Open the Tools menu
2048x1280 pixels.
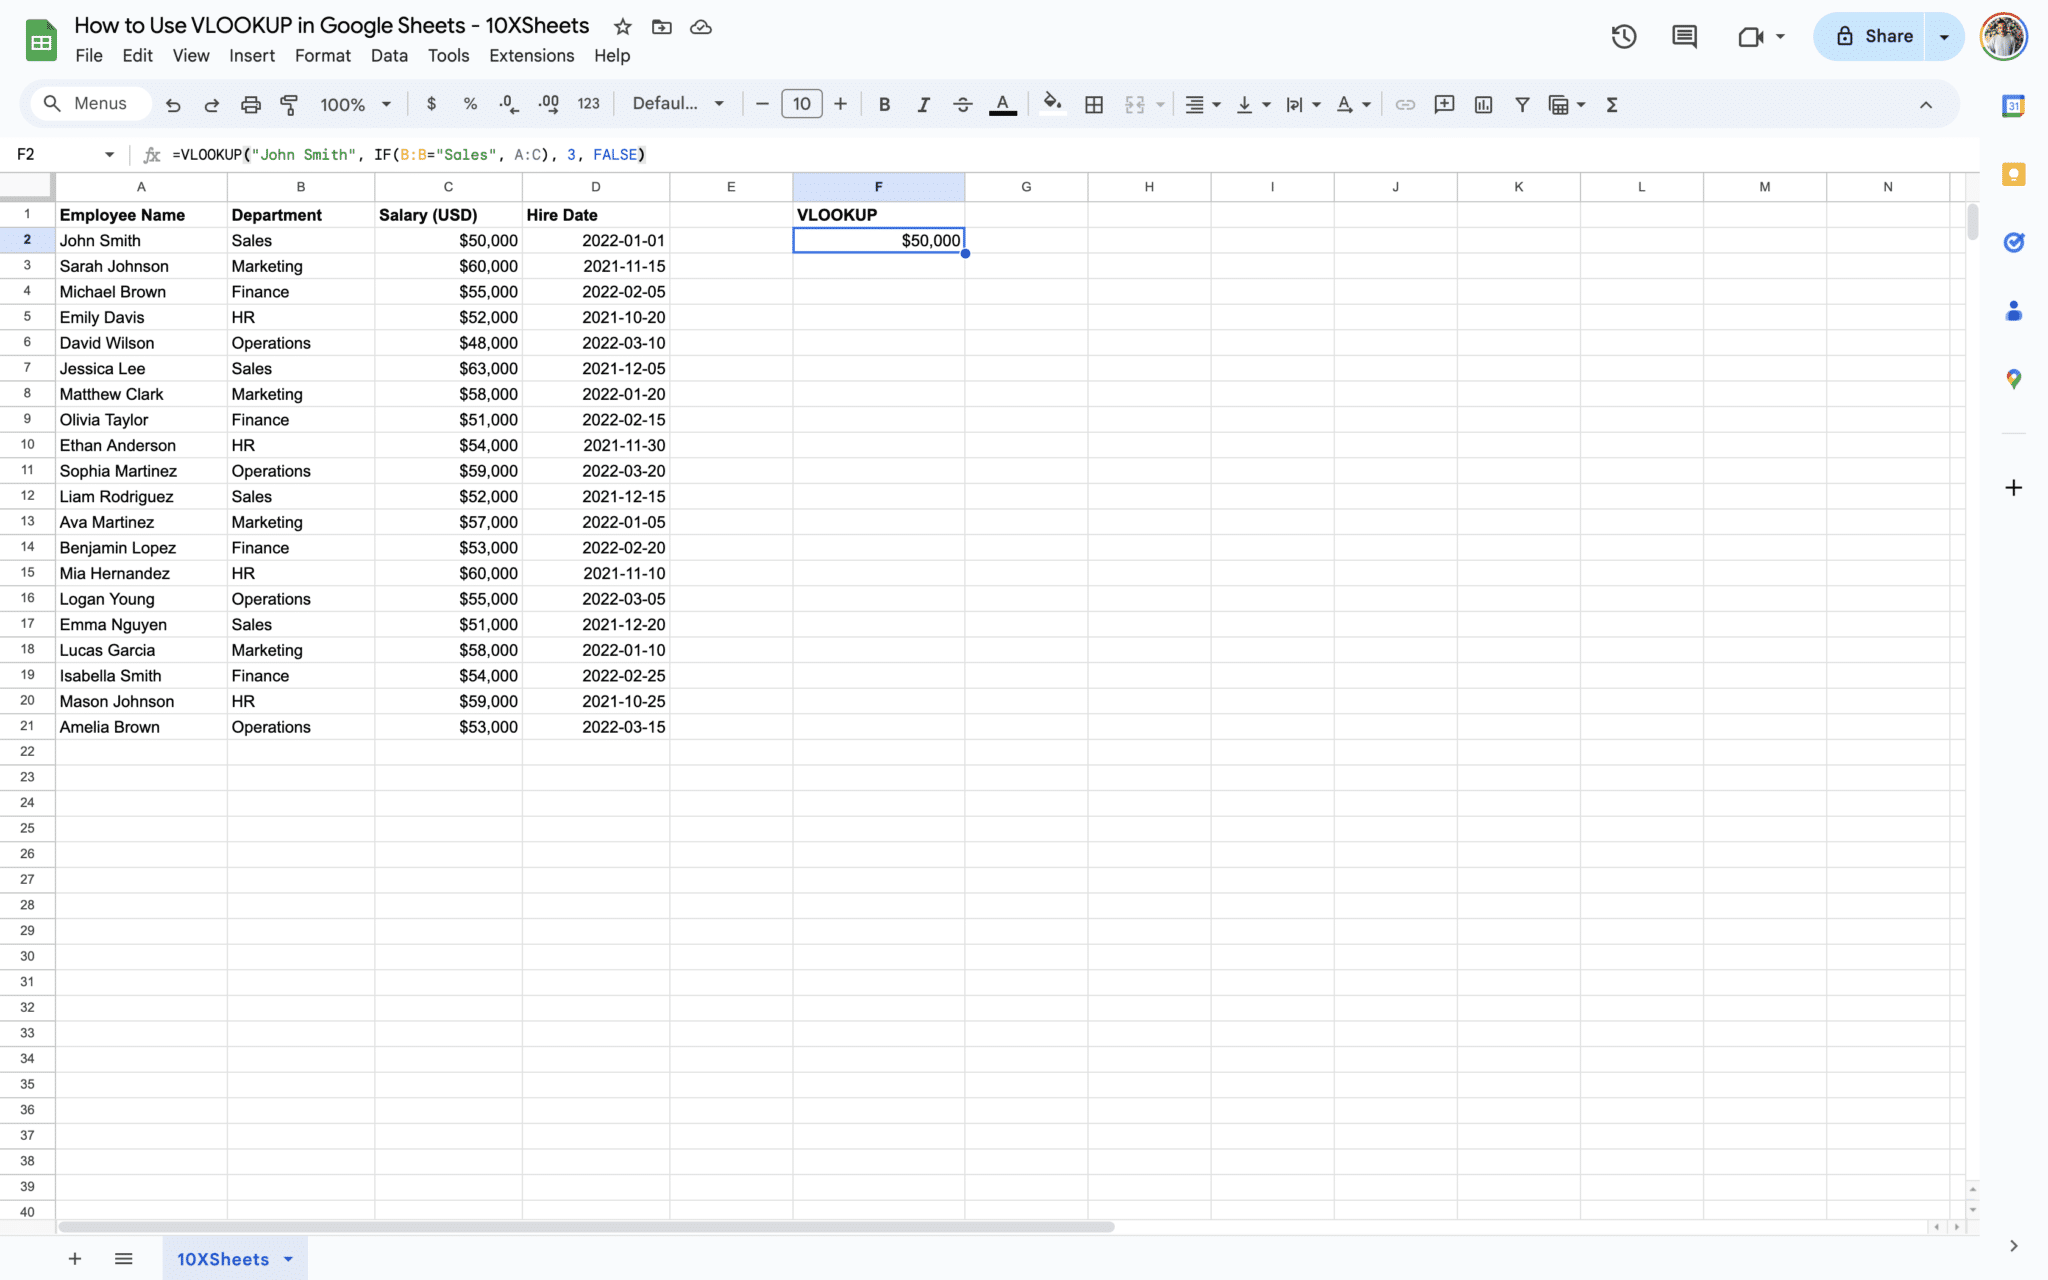448,56
